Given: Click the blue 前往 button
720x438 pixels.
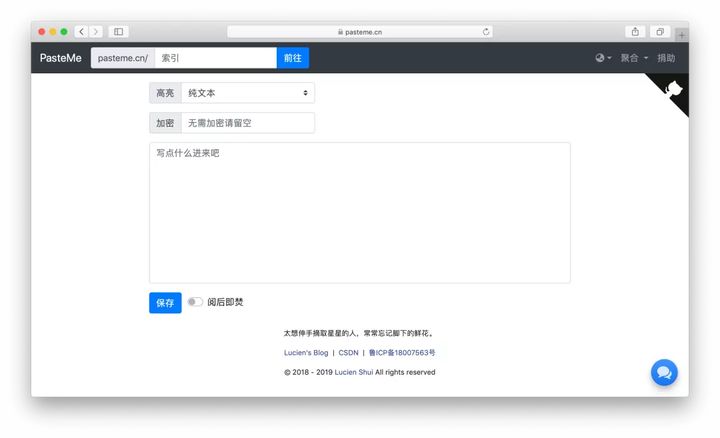Looking at the screenshot, I should (292, 58).
